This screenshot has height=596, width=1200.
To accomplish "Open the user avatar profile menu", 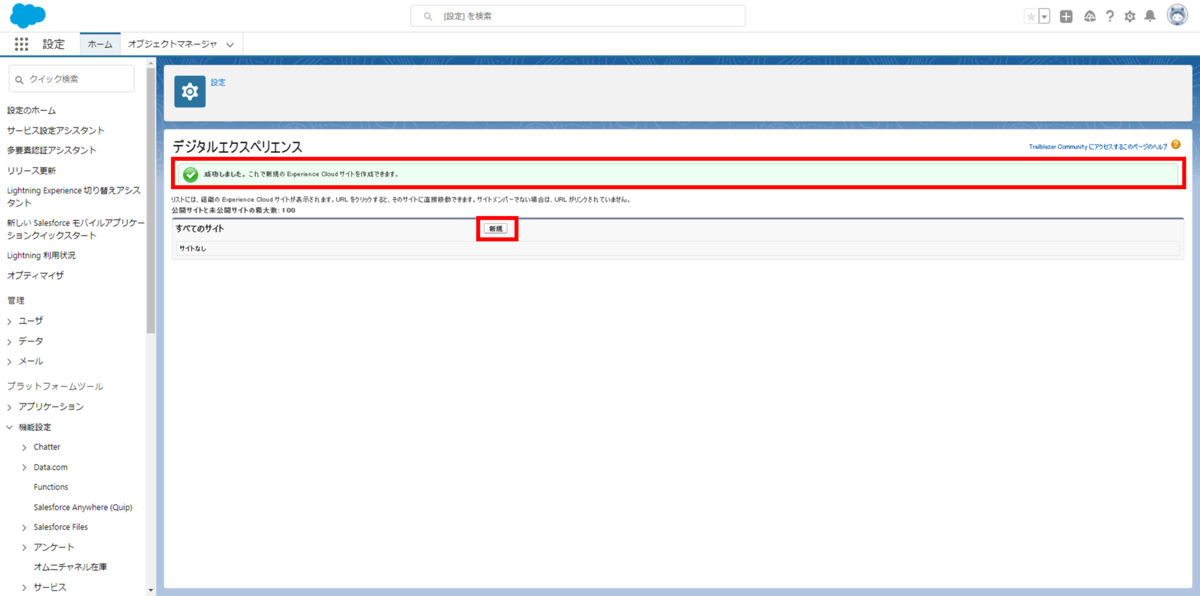I will (x=1177, y=16).
